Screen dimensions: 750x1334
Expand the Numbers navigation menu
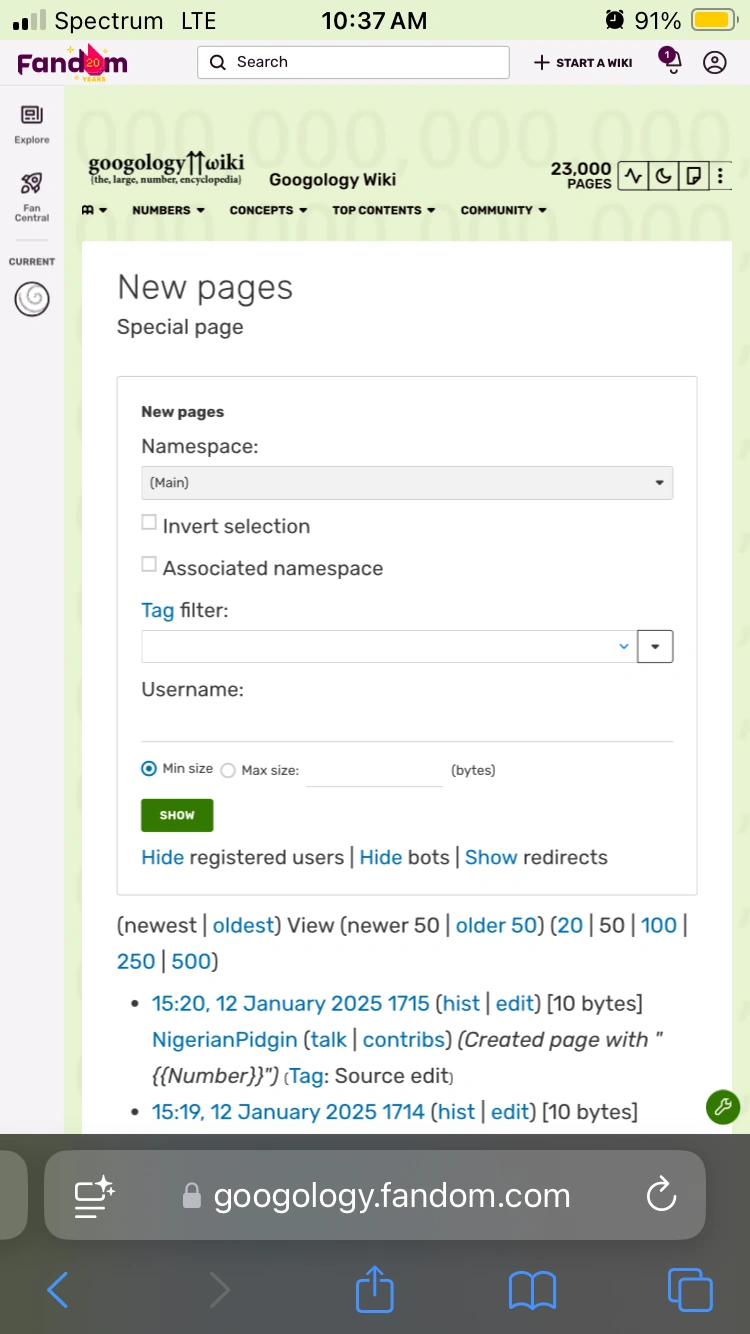168,210
